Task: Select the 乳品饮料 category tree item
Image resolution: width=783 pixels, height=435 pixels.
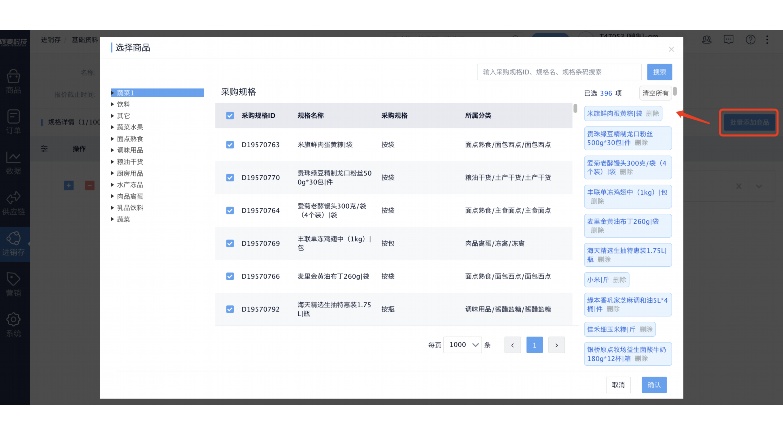Action: pyautogui.click(x=130, y=208)
